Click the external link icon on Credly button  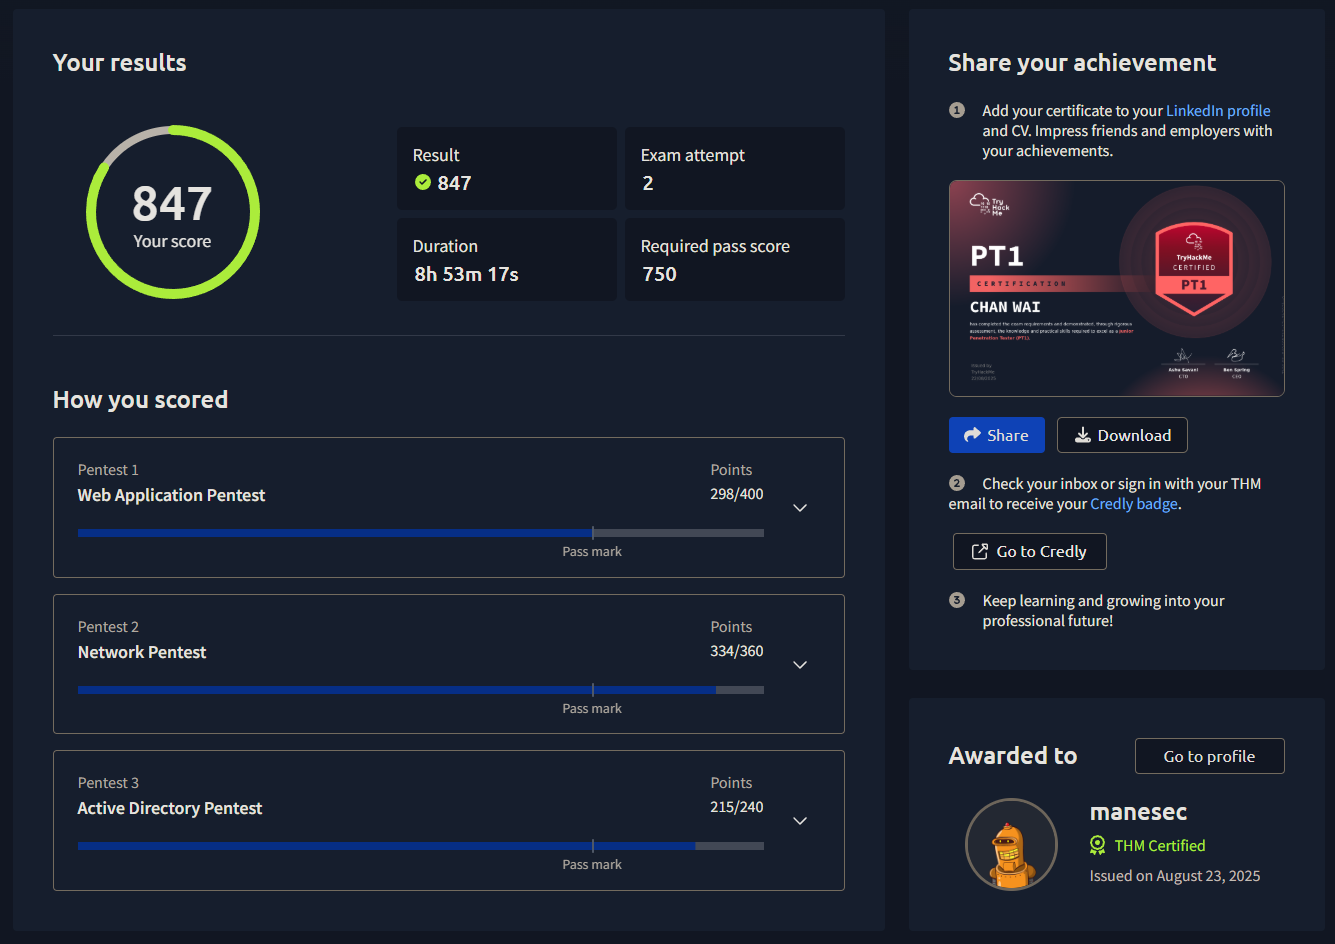tap(979, 551)
